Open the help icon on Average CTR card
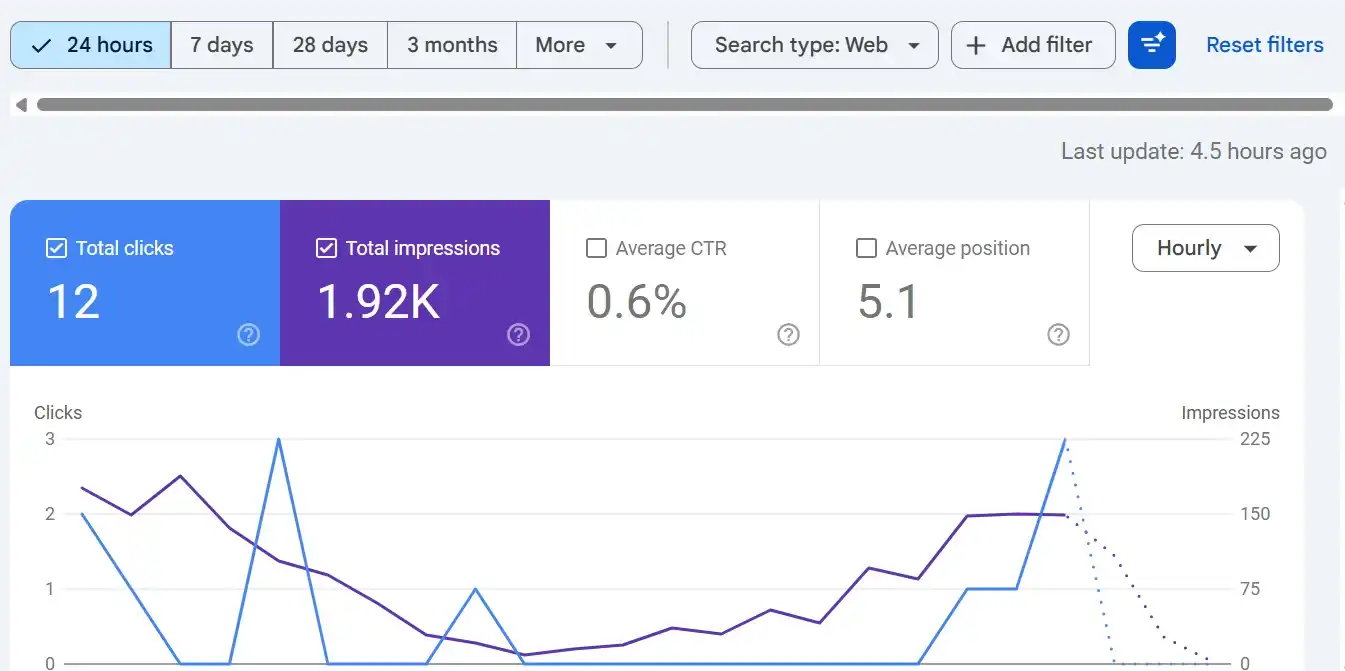The width and height of the screenshot is (1345, 671). click(x=788, y=335)
